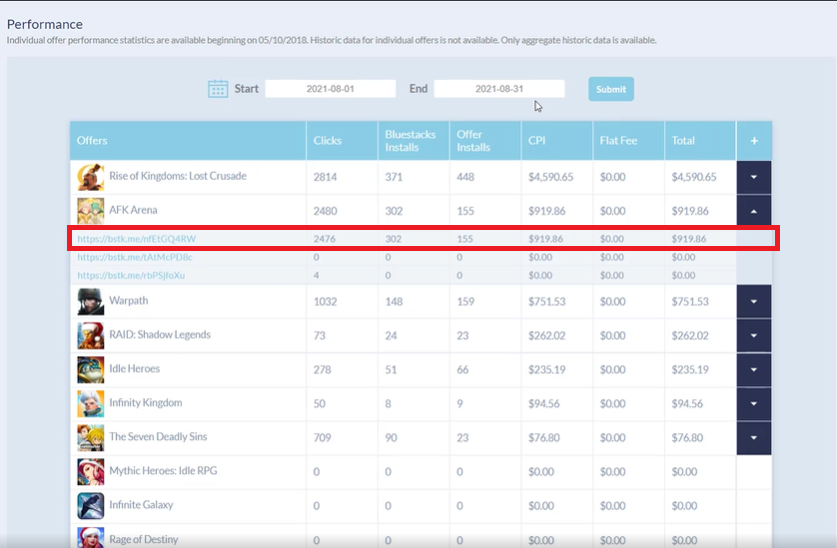Expand the Infinity Kingdom offer row
This screenshot has height=548, width=837.
point(754,403)
